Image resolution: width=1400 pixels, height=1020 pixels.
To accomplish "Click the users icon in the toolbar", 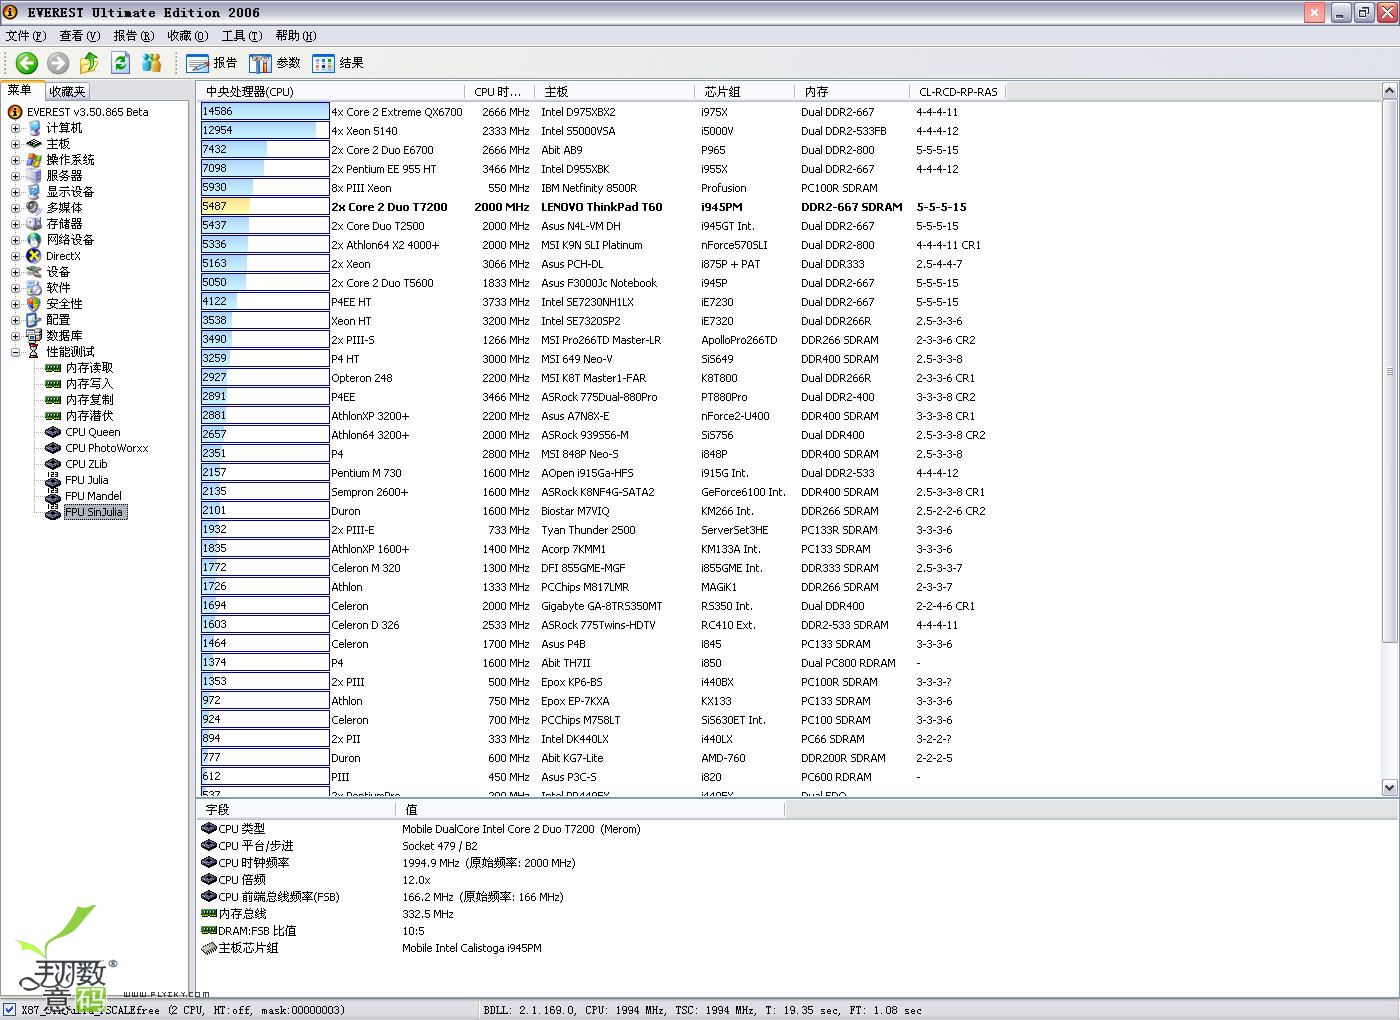I will coord(152,63).
